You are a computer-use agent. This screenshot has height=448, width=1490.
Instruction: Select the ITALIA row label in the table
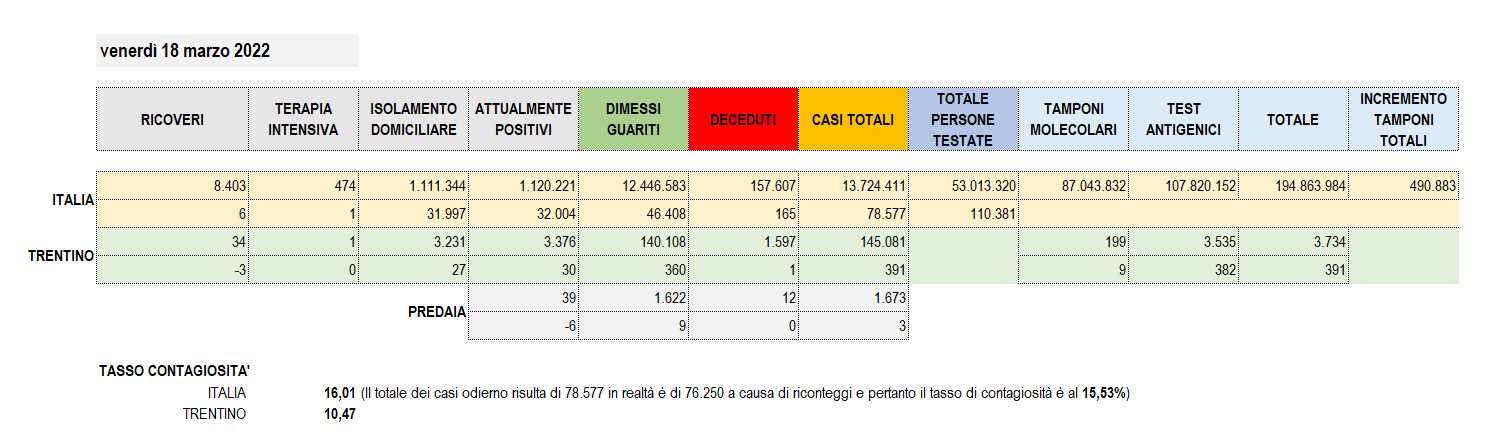(73, 200)
